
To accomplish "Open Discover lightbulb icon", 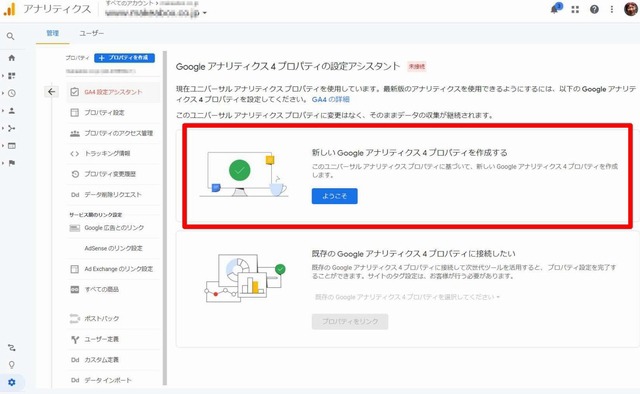I will coord(11,365).
